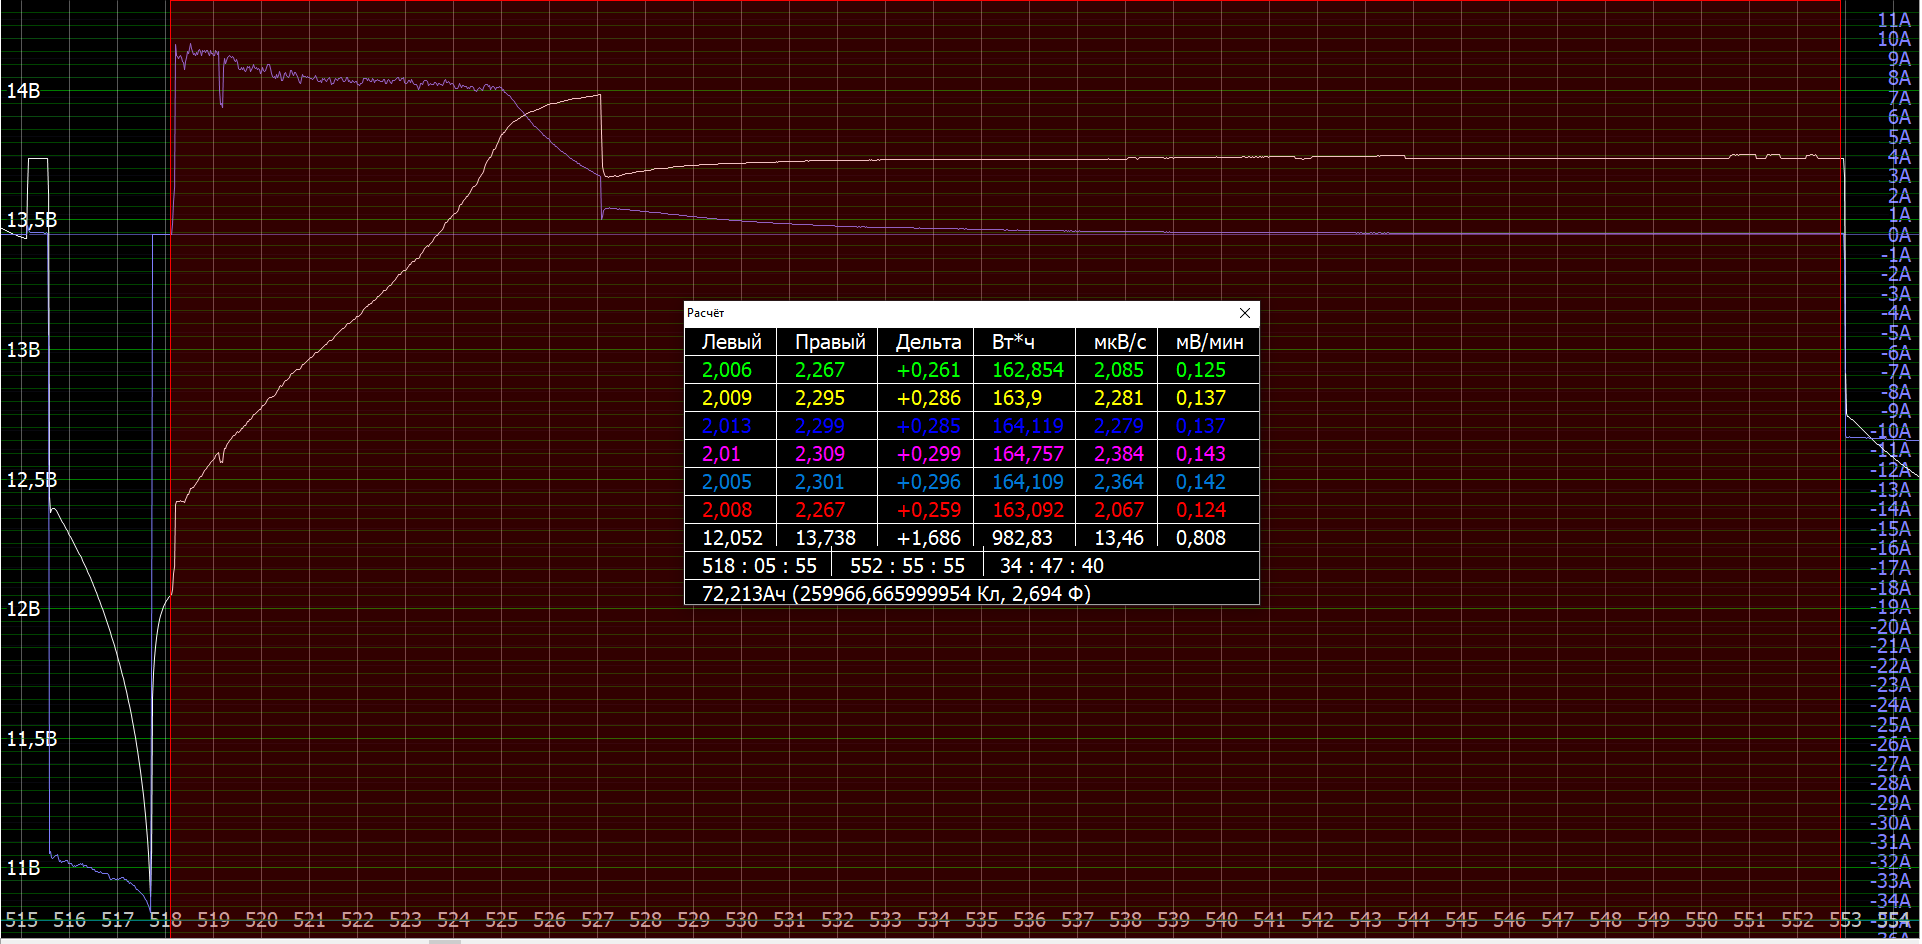
Task: Click the 14В label on voltage axis
Action: [23, 91]
